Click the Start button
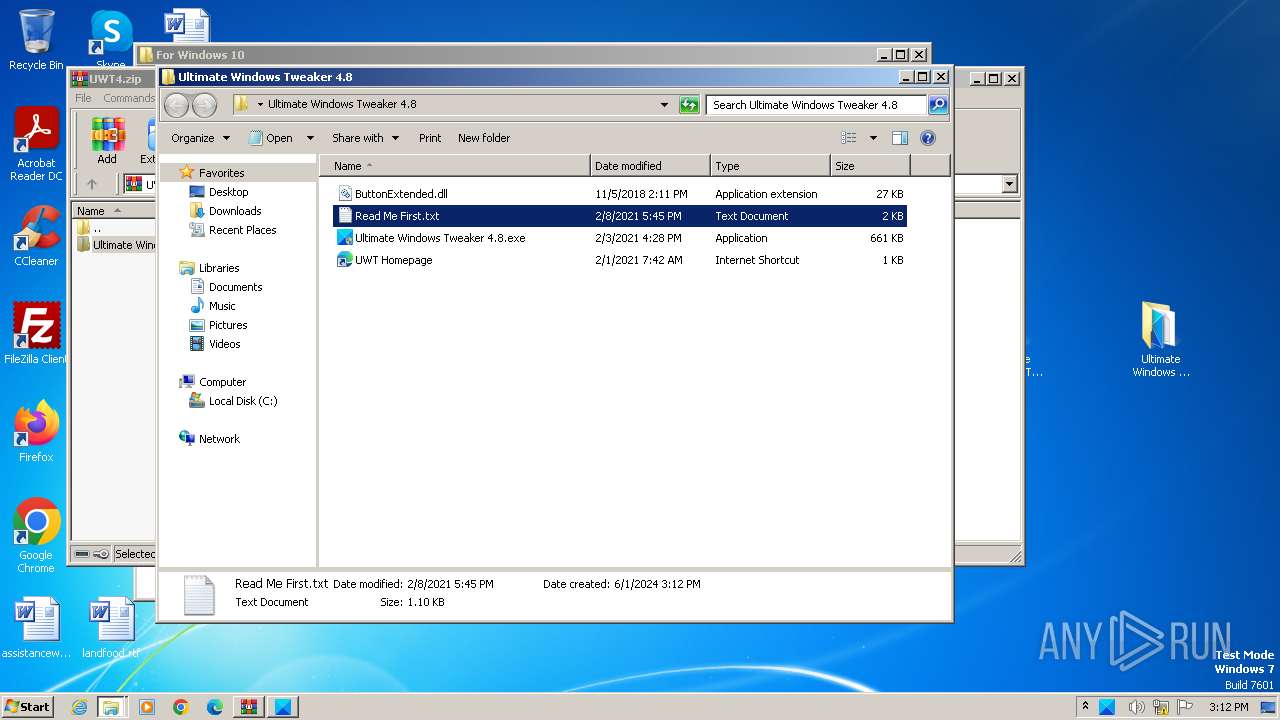The image size is (1280, 720). point(28,707)
